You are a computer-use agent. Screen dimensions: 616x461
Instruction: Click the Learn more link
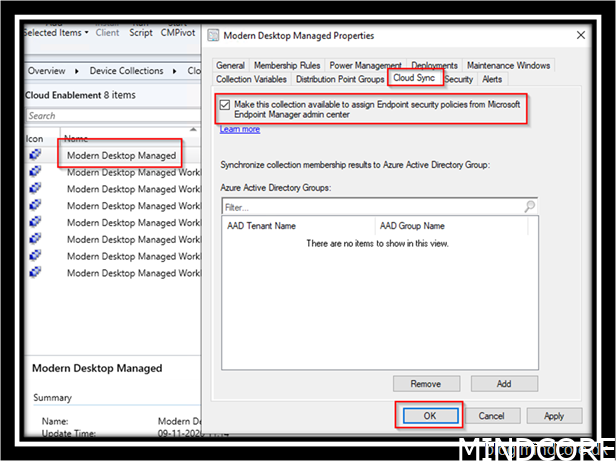coord(239,129)
